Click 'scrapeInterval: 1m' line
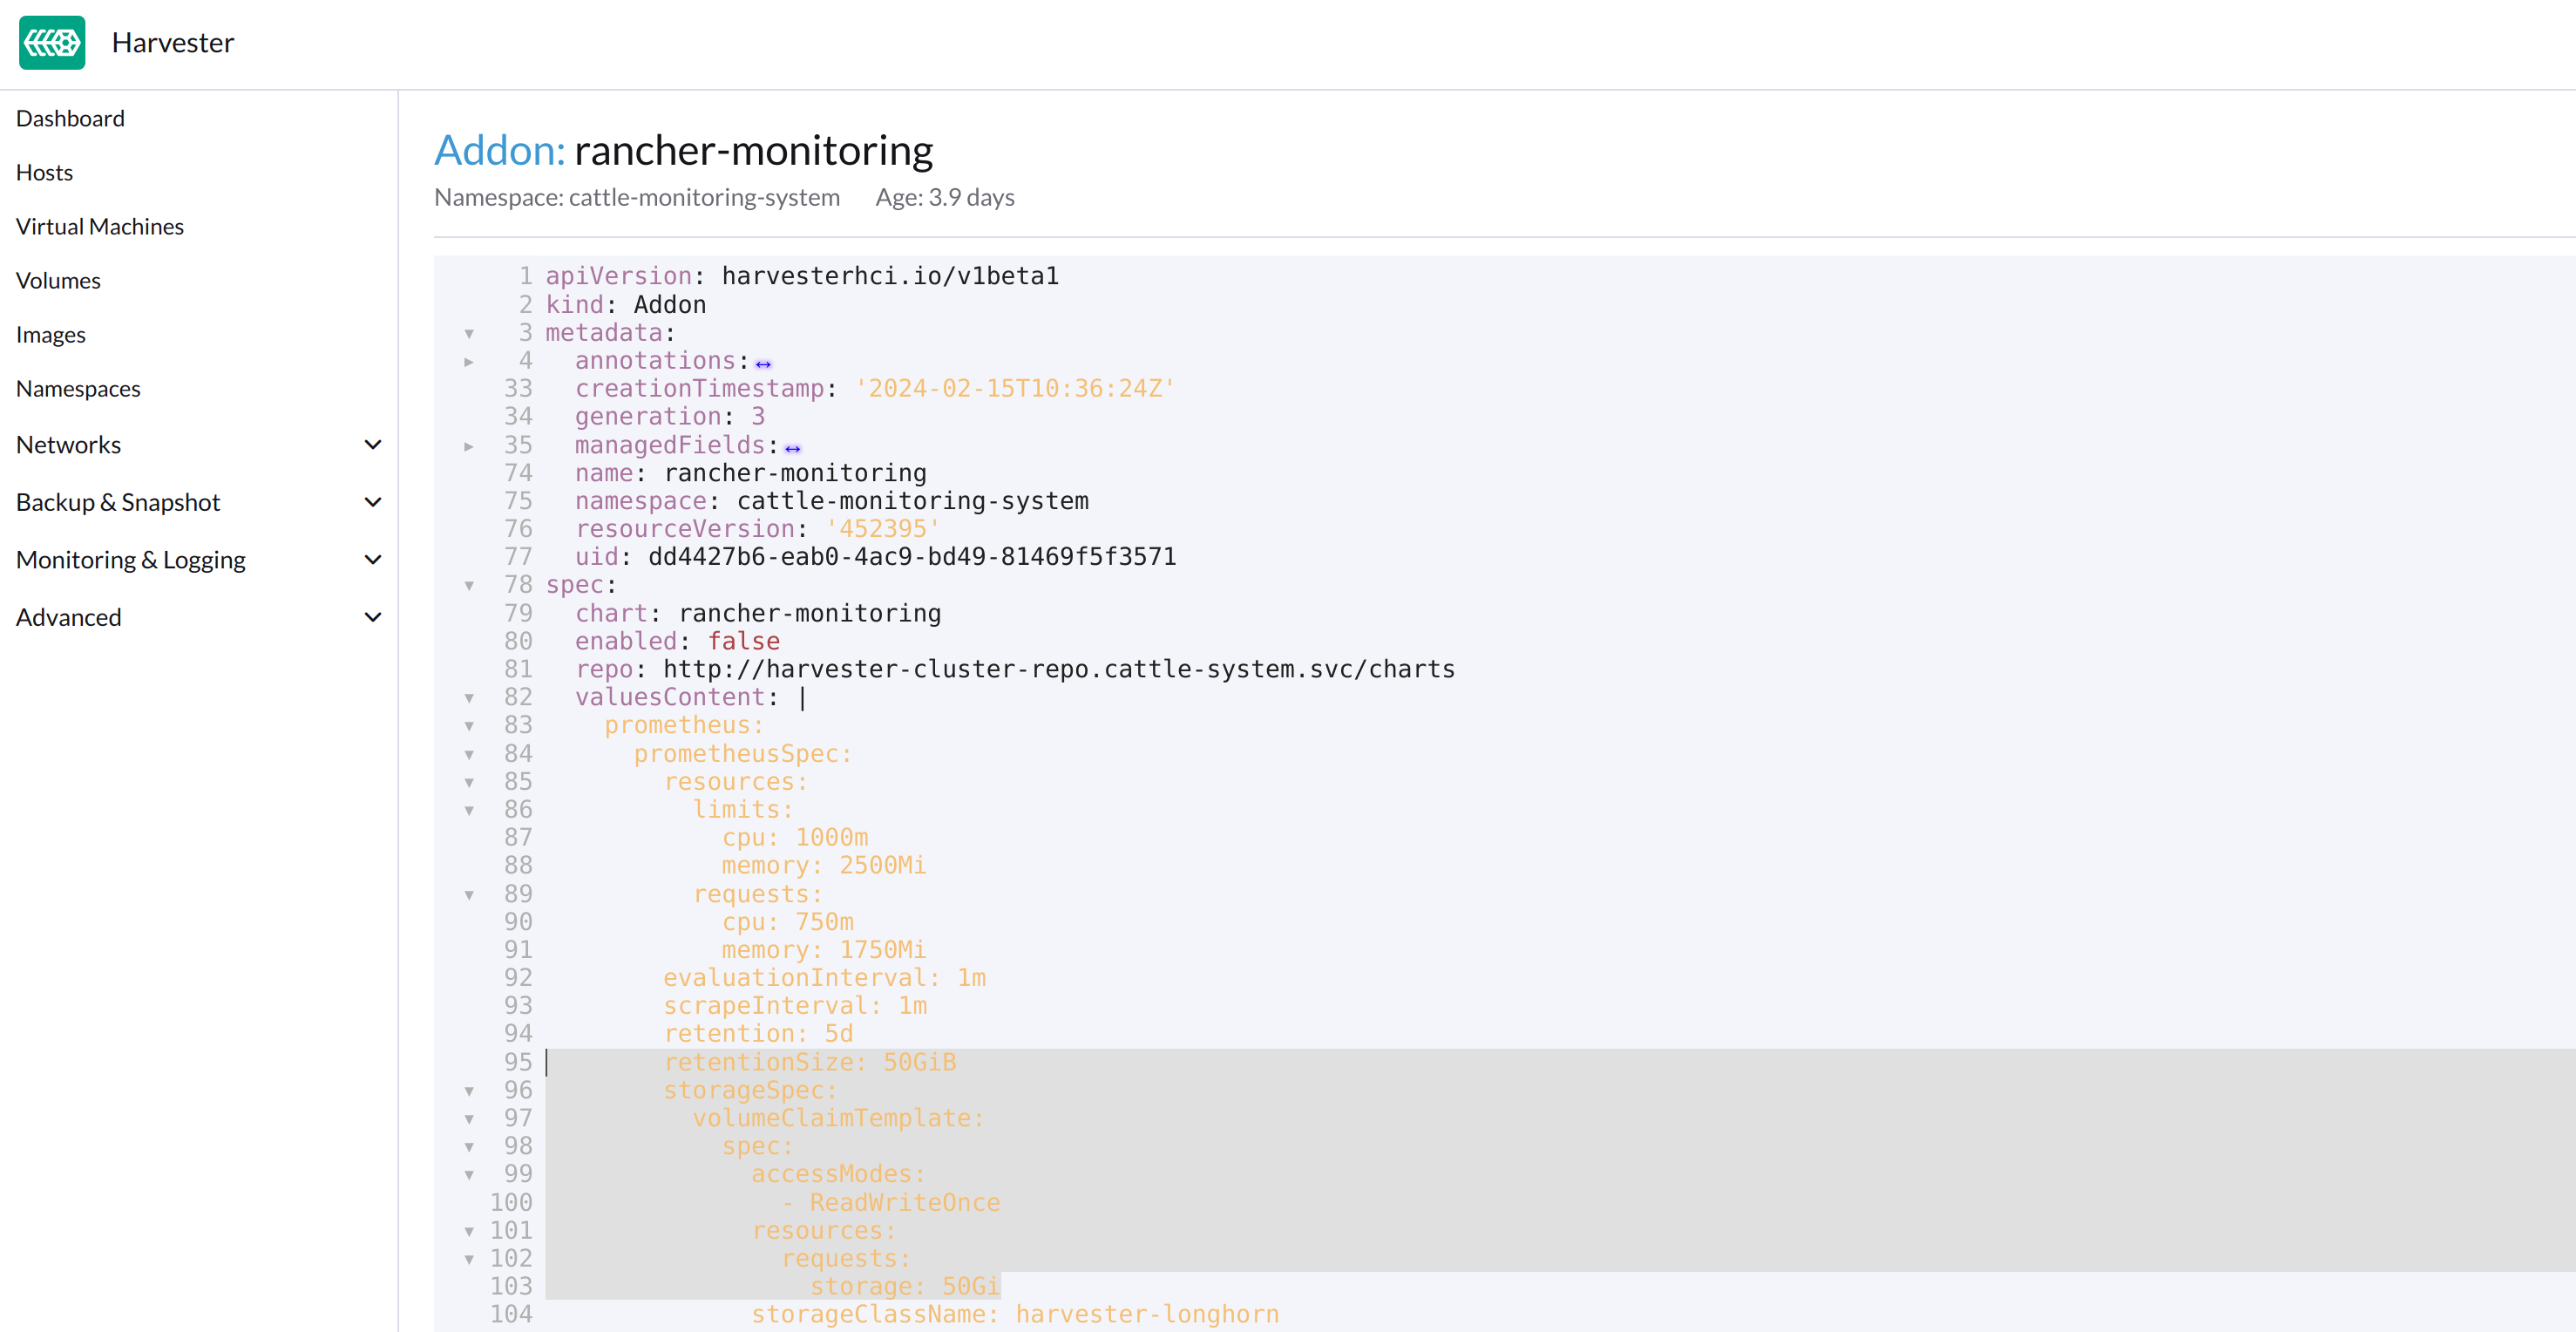Screen dimensions: 2576x1332 pyautogui.click(x=795, y=1006)
